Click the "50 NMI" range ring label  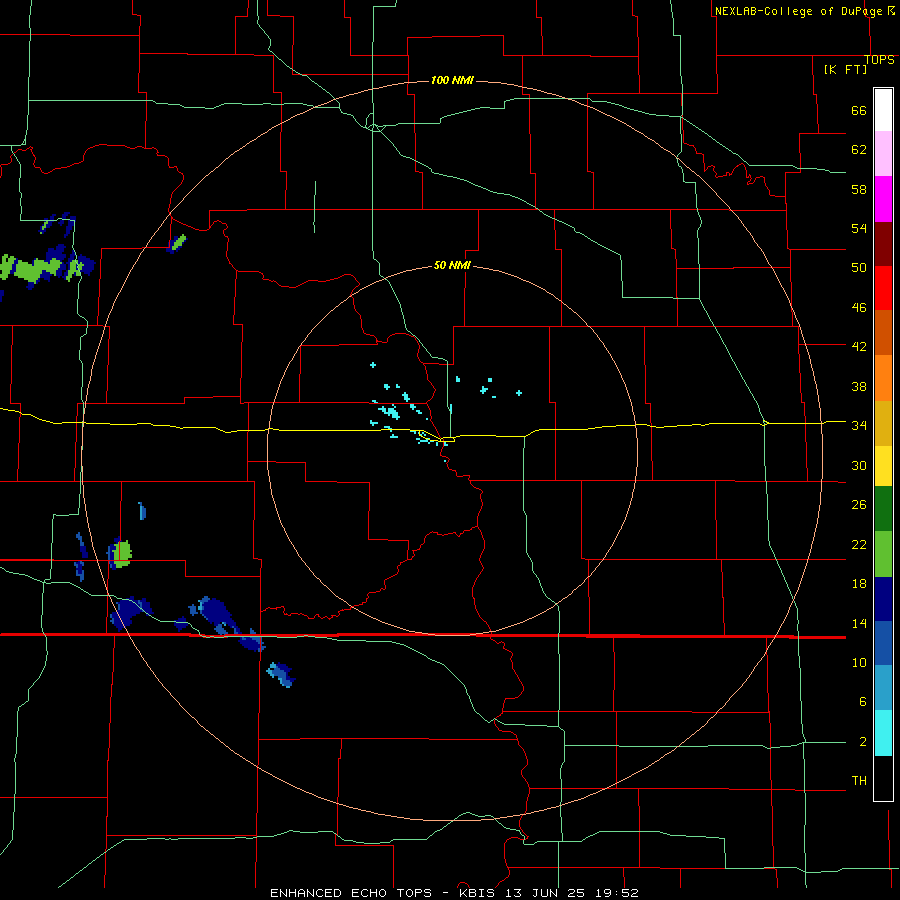452,265
